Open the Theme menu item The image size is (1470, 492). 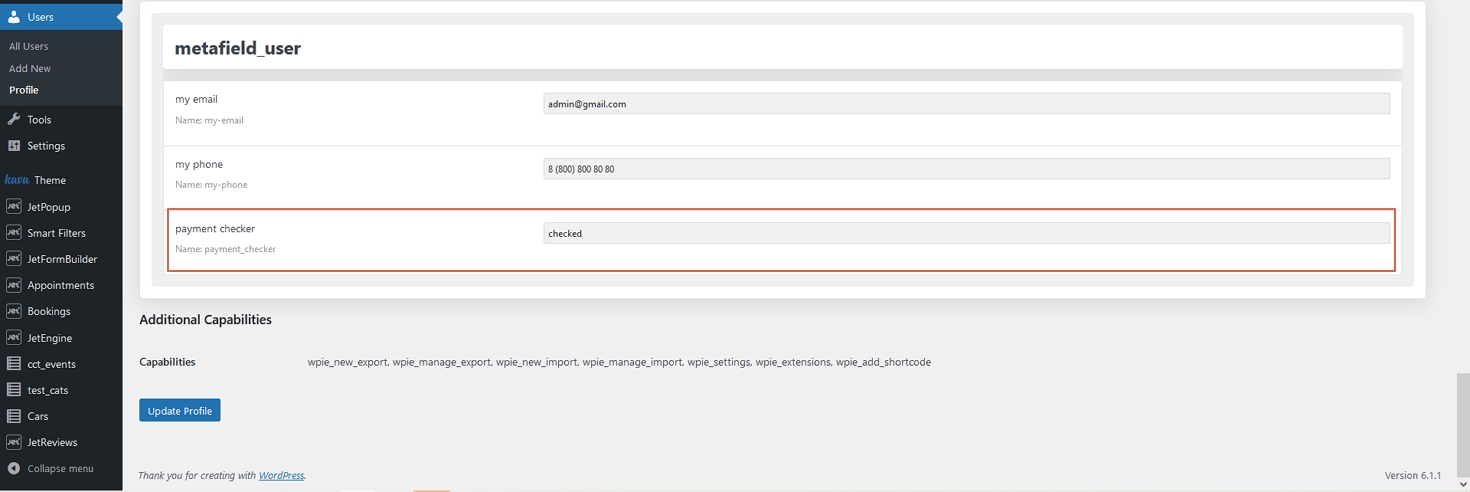tap(61, 180)
